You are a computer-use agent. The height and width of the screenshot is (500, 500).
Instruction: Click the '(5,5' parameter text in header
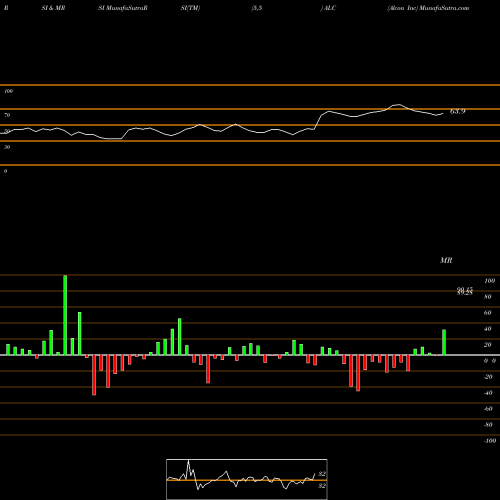(x=257, y=8)
